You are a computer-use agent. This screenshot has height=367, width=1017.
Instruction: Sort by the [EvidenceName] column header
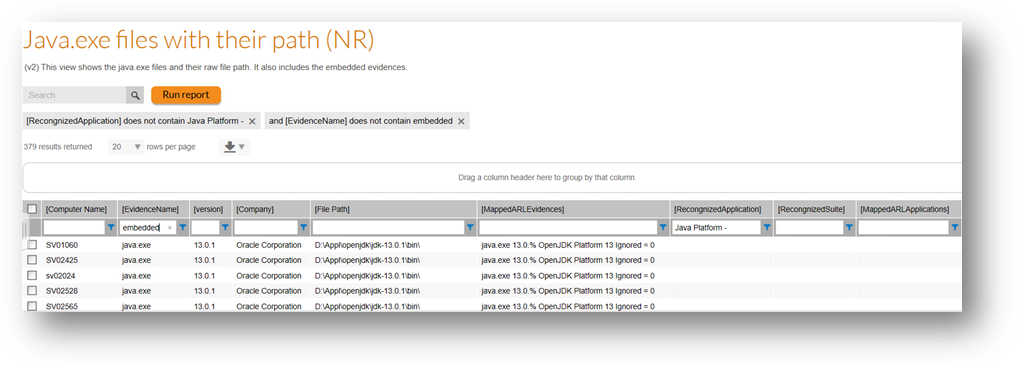click(150, 209)
